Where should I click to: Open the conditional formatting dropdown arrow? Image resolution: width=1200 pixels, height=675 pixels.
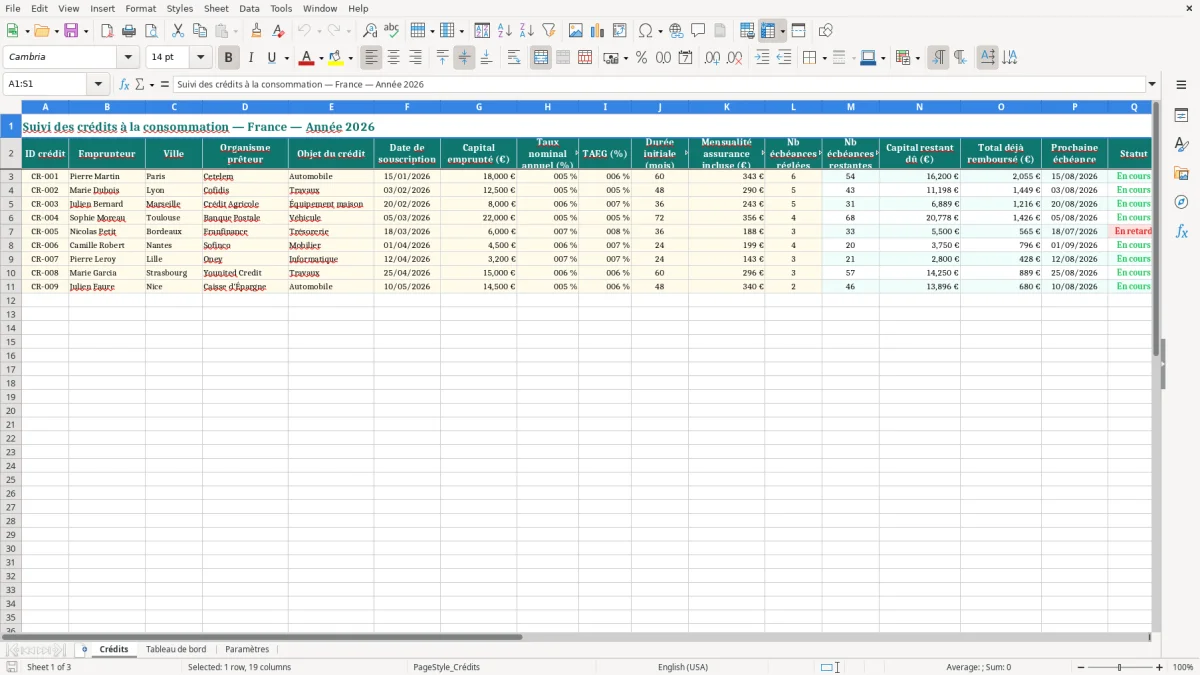pyautogui.click(x=917, y=59)
